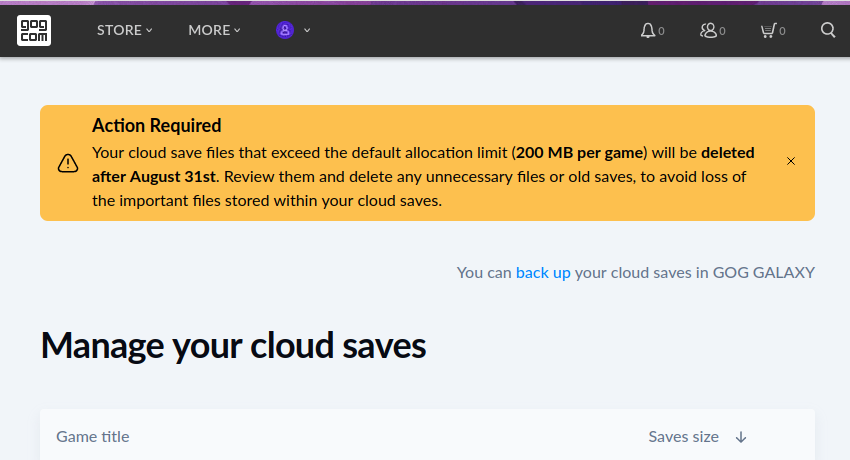Click the "Manage your cloud saves" heading

[233, 346]
